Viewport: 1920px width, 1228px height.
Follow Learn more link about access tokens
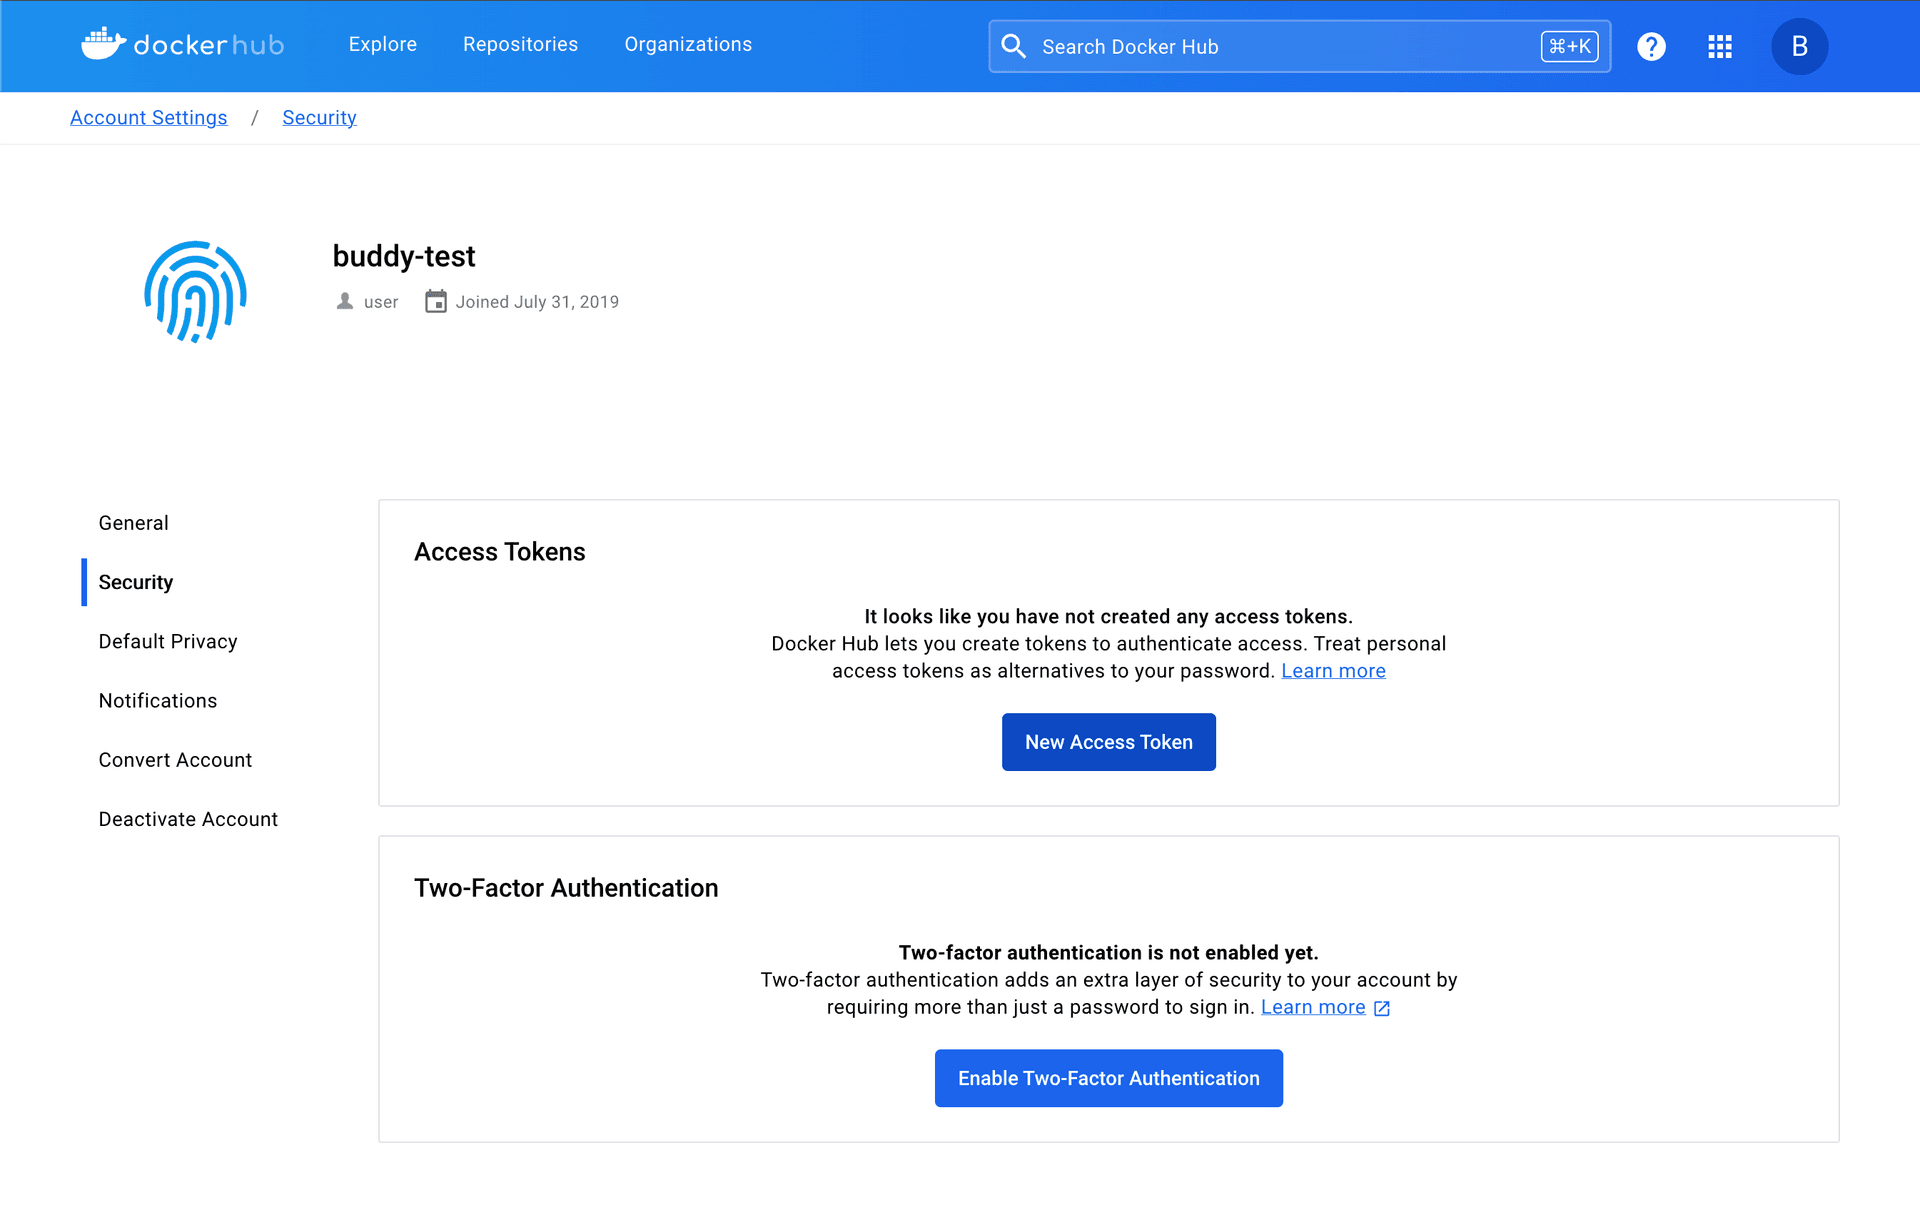click(x=1333, y=671)
